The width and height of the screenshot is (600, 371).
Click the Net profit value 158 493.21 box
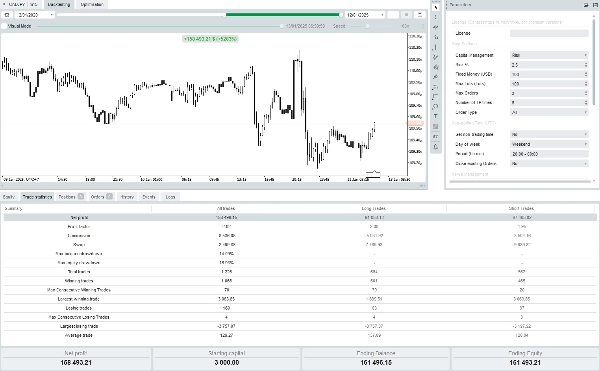point(76,358)
